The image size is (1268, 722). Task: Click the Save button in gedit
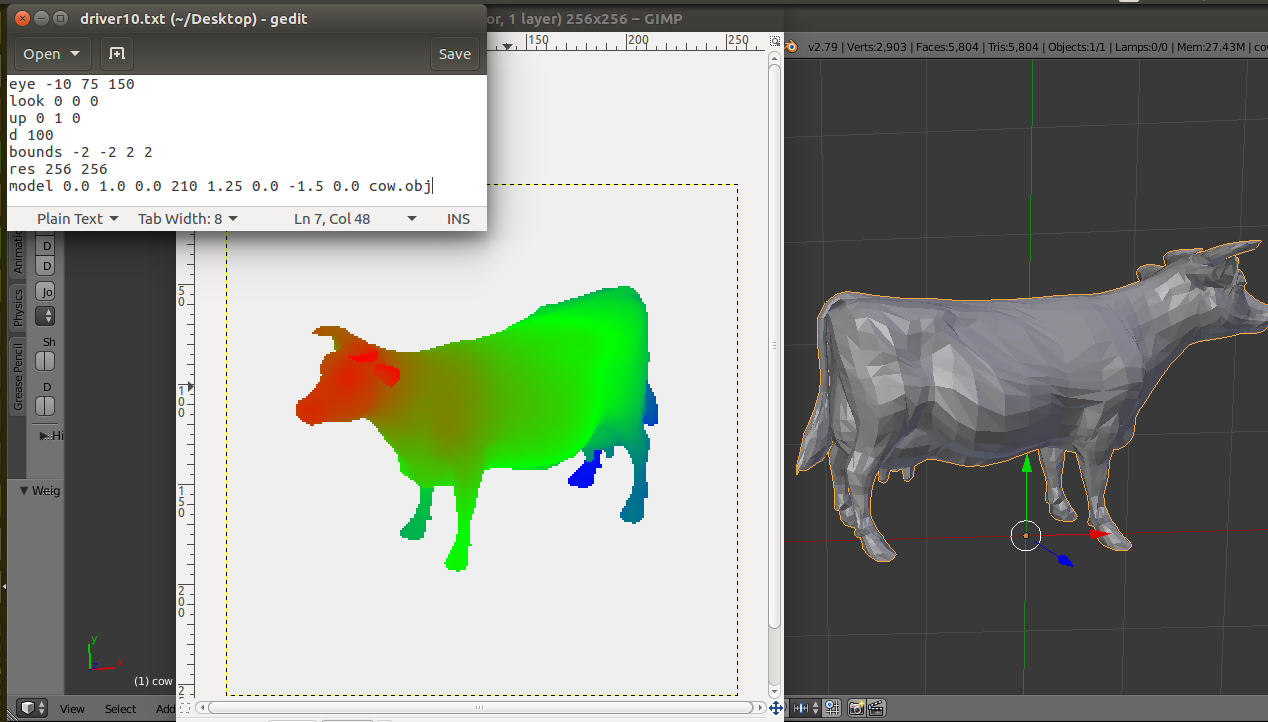[455, 53]
